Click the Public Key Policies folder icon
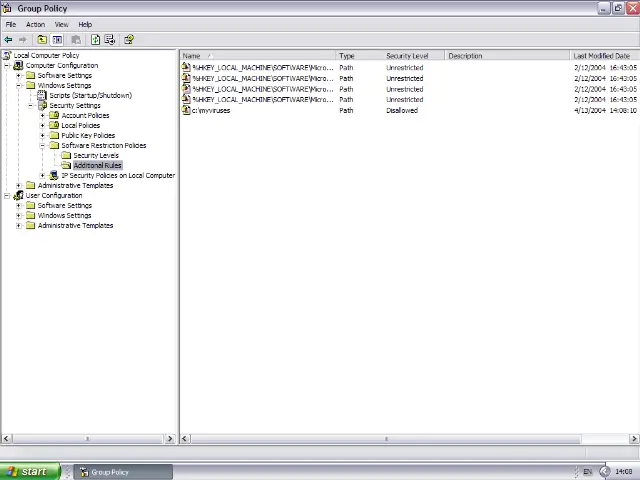Screen dimensions: 640x480 pyautogui.click(x=54, y=135)
